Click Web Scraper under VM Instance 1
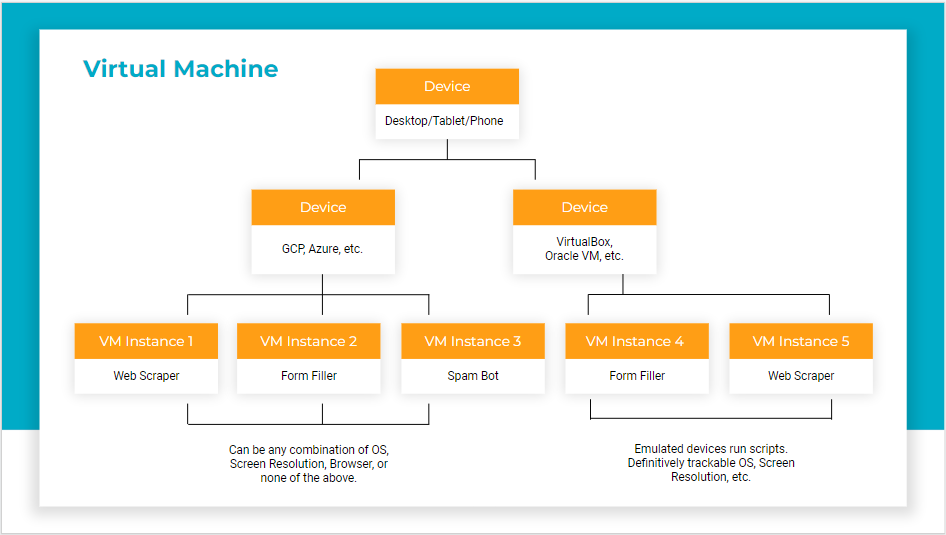This screenshot has width=946, height=535. [x=146, y=376]
